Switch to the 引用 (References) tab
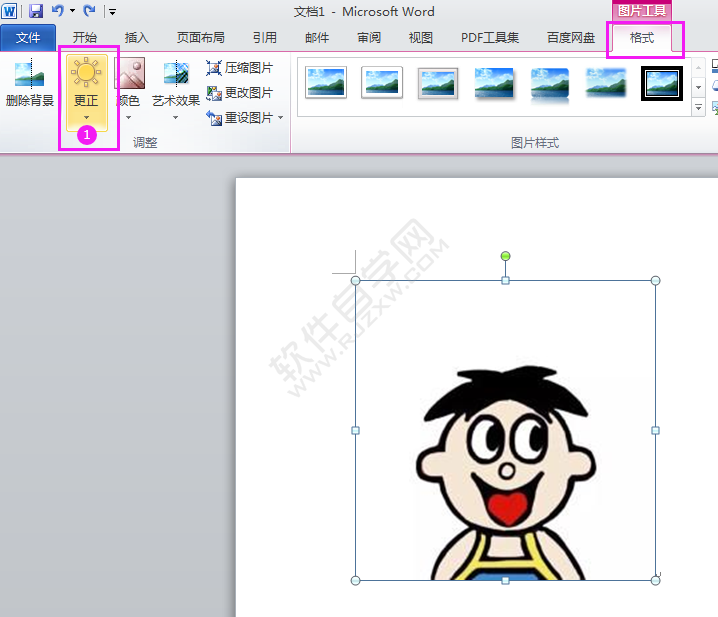This screenshot has height=617, width=718. click(265, 38)
